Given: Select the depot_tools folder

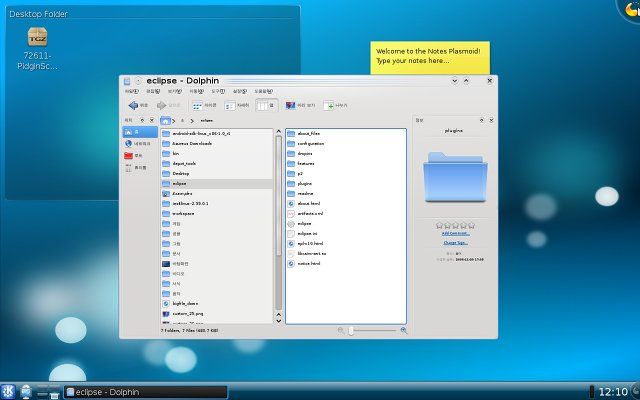Looking at the screenshot, I should pyautogui.click(x=179, y=164).
